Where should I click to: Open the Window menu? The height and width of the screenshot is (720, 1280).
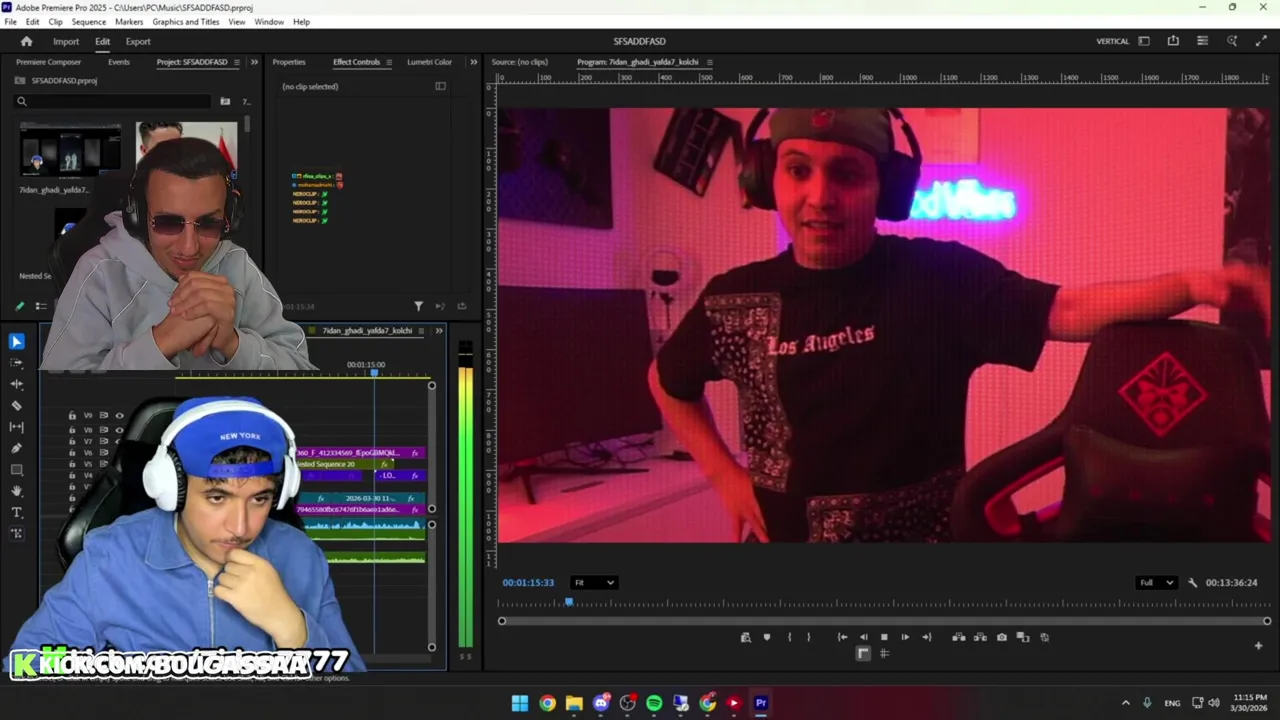(x=269, y=22)
